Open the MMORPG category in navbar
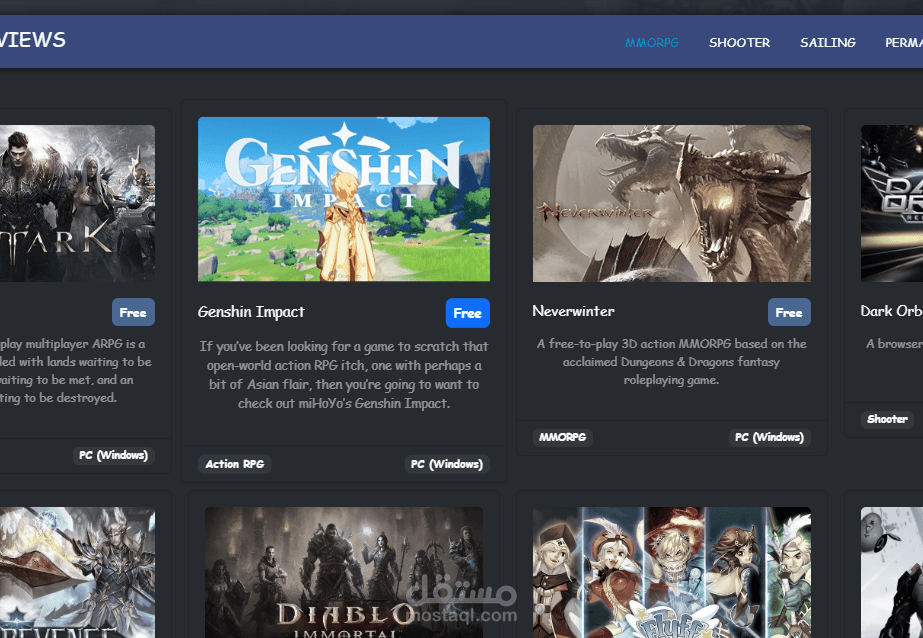This screenshot has height=638, width=923. [652, 42]
